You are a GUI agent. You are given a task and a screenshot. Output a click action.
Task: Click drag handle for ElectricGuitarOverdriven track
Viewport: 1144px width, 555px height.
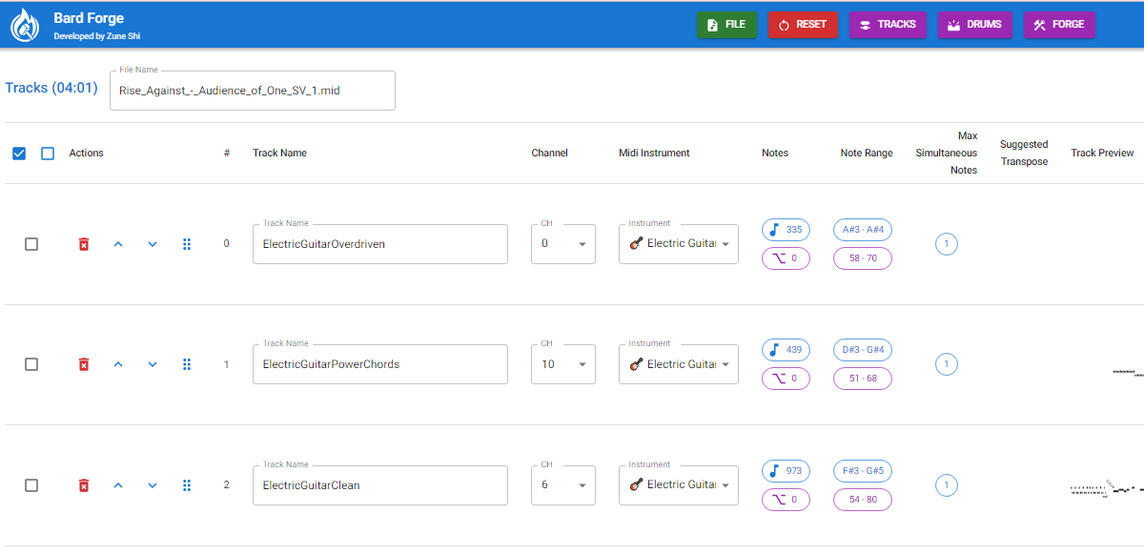187,244
